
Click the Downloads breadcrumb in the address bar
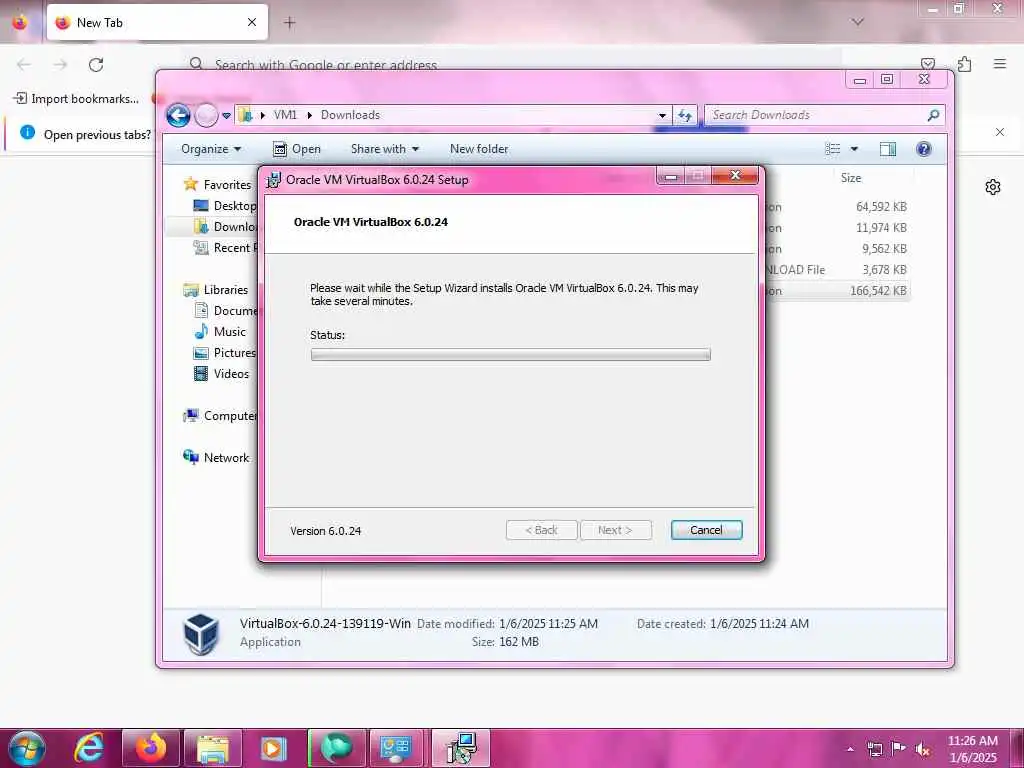pyautogui.click(x=350, y=115)
